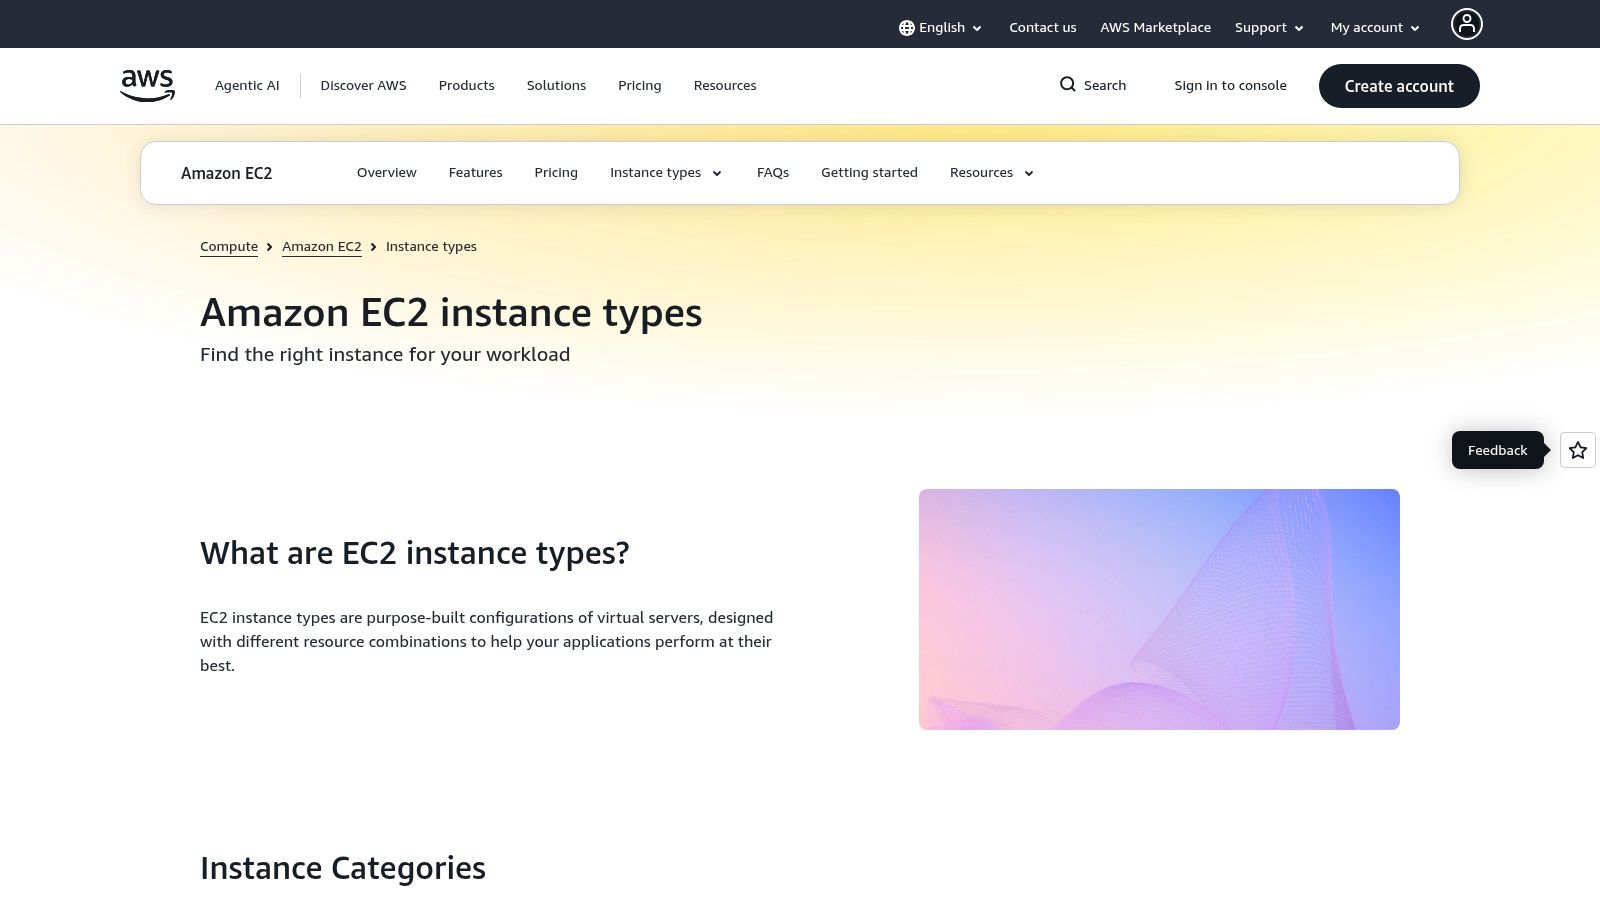Expand Resources dropdown in EC2 navigation
Viewport: 1600px width, 900px height.
[990, 172]
